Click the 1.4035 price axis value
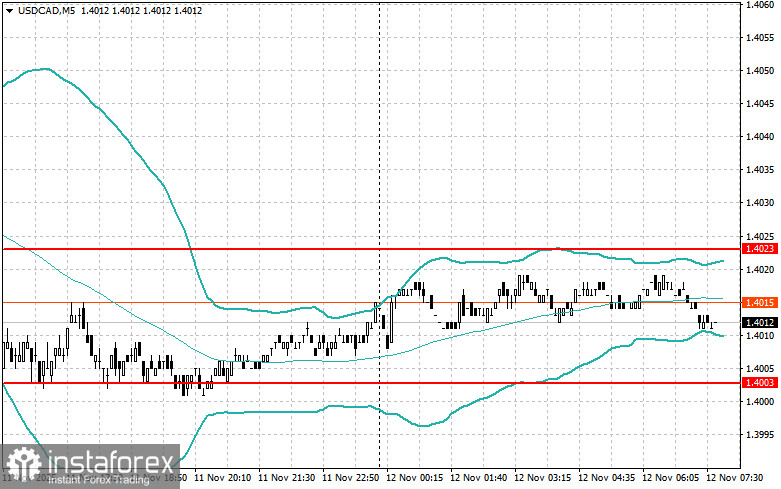Screen dimensions: 781x489 (x=760, y=170)
